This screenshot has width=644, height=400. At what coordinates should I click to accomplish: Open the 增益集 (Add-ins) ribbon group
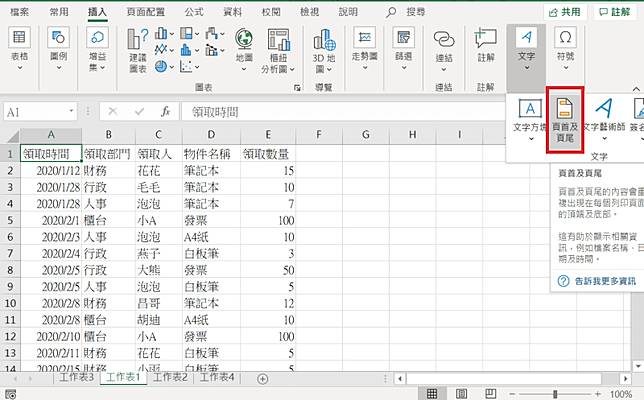(97, 48)
